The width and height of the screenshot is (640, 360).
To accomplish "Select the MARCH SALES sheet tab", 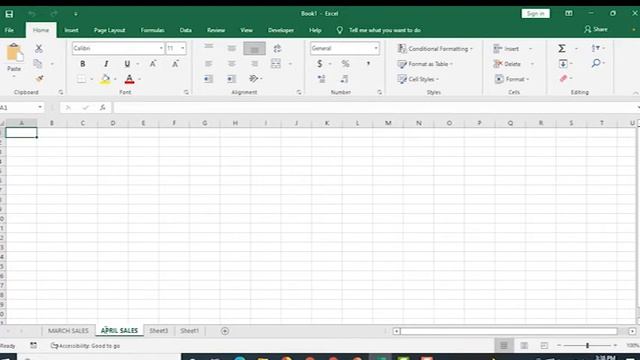I will (68, 331).
